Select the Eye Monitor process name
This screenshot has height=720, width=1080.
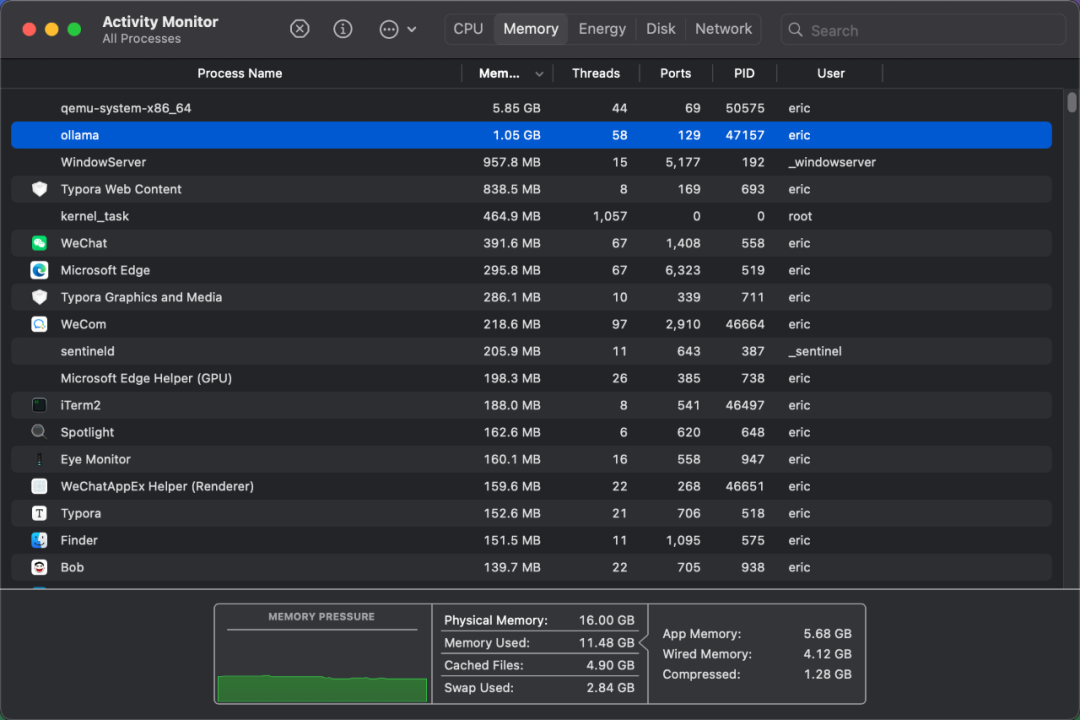[95, 459]
